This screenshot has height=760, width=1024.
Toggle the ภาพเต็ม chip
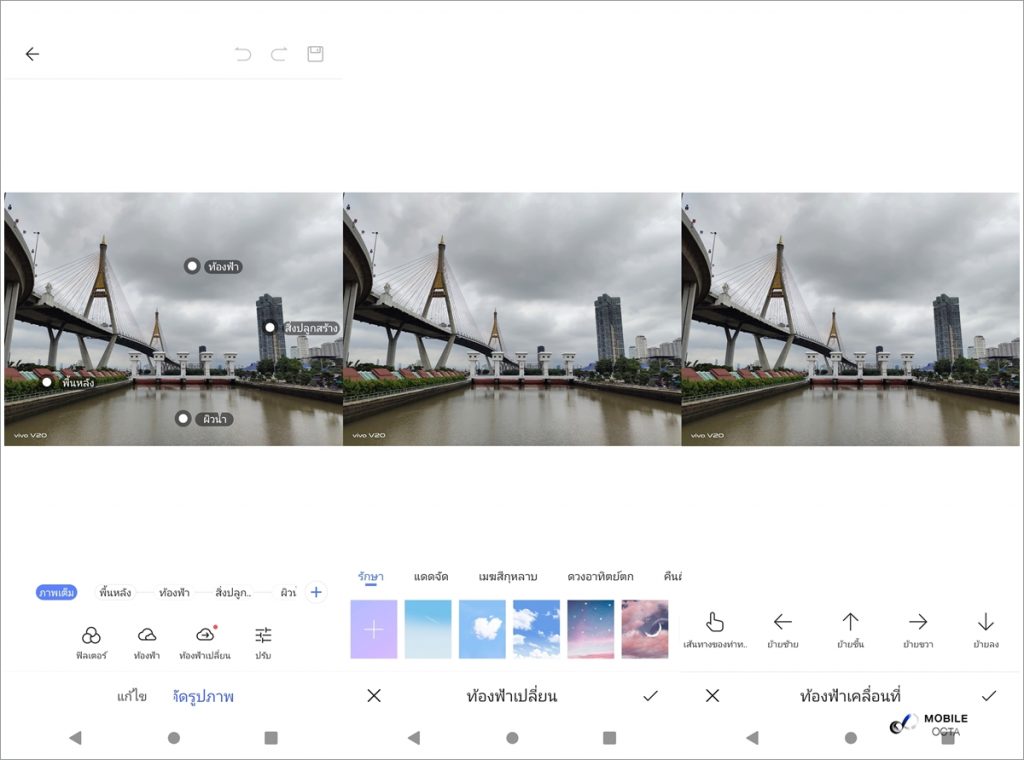pyautogui.click(x=56, y=593)
